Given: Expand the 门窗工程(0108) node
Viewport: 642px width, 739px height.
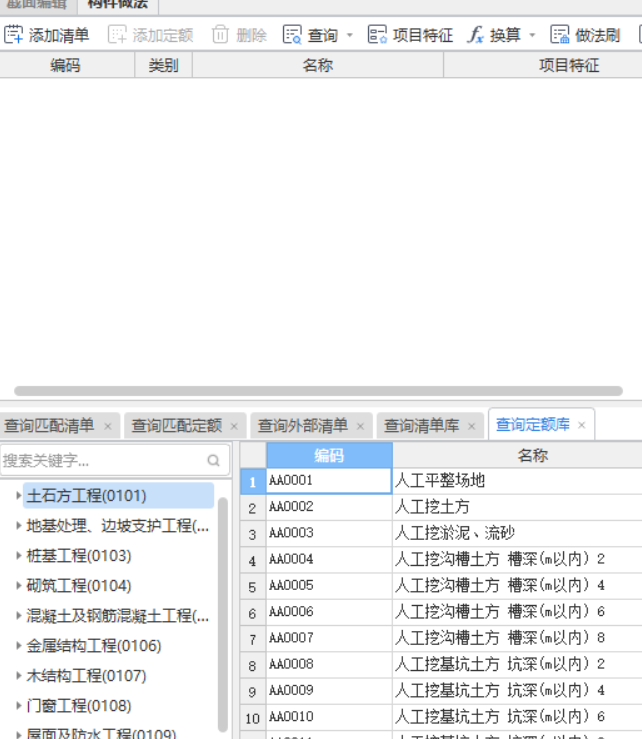Looking at the screenshot, I should (x=18, y=706).
